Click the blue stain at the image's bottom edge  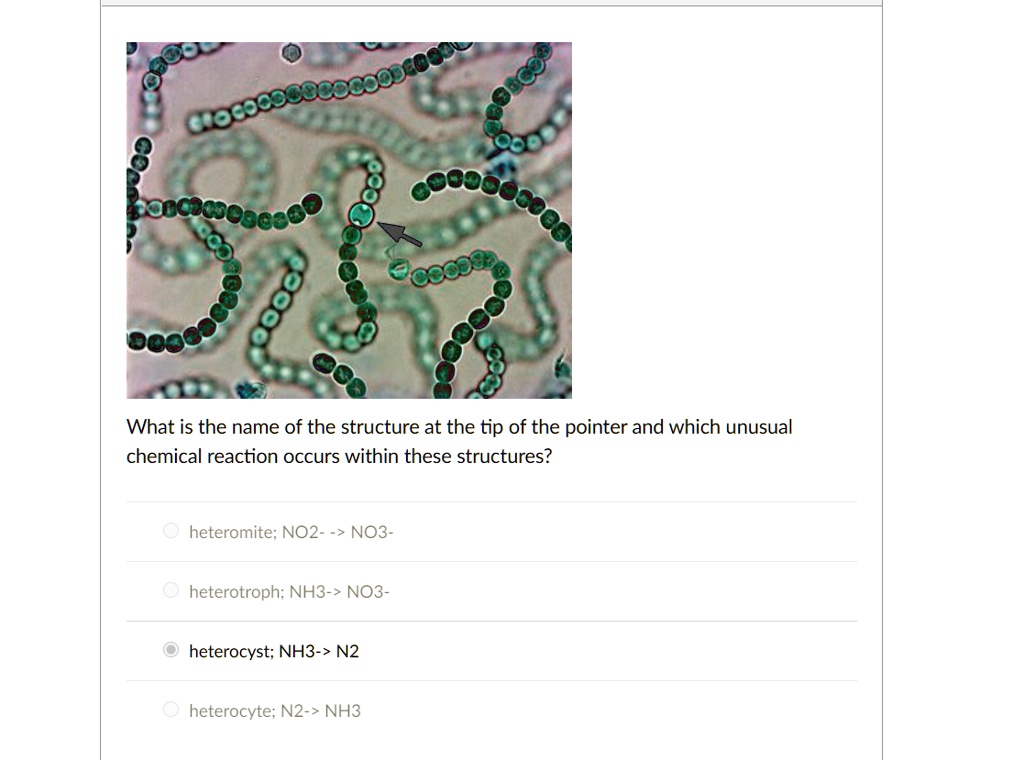tap(251, 390)
